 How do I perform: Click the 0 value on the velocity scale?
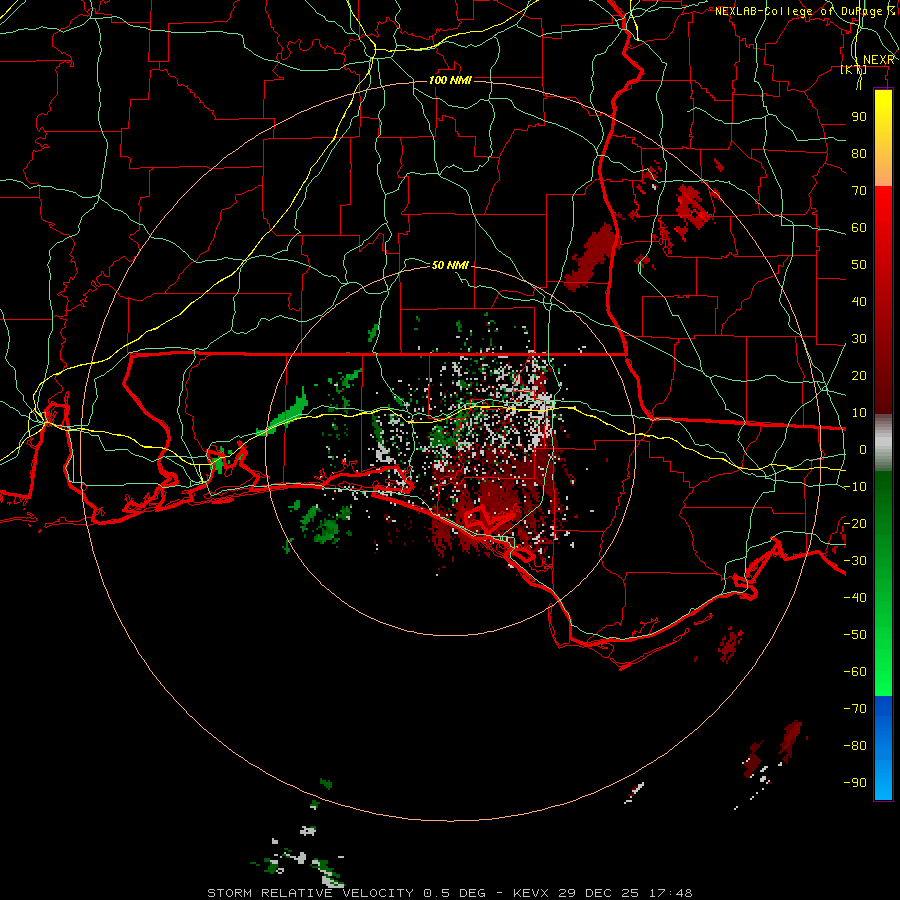click(863, 449)
